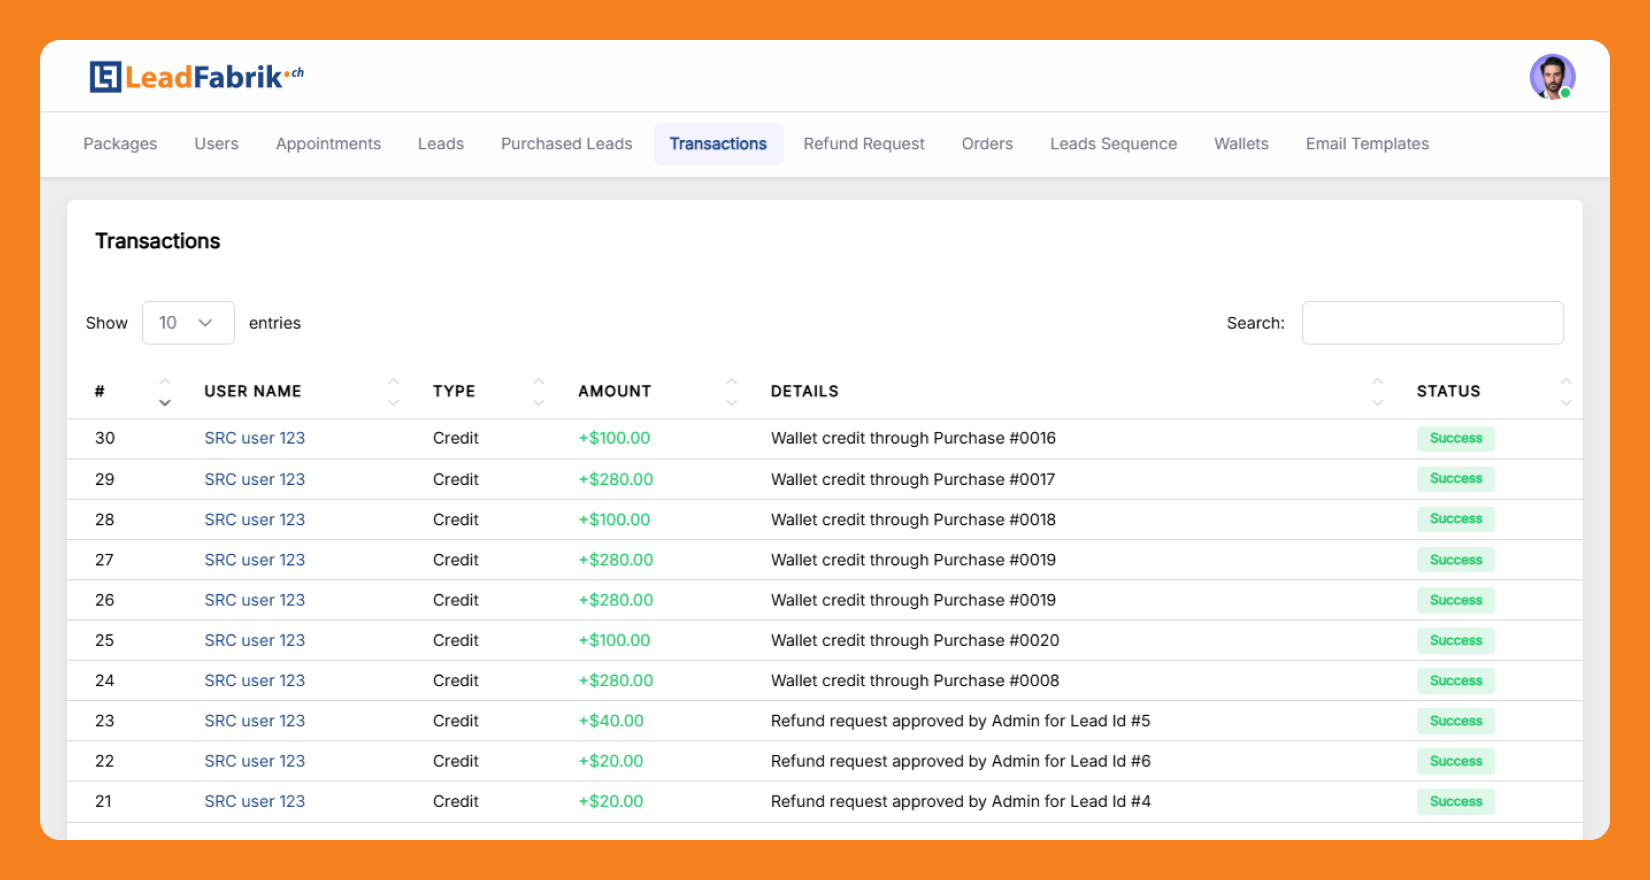Switch to the Purchased Leads tab
This screenshot has height=880, width=1650.
pos(566,144)
